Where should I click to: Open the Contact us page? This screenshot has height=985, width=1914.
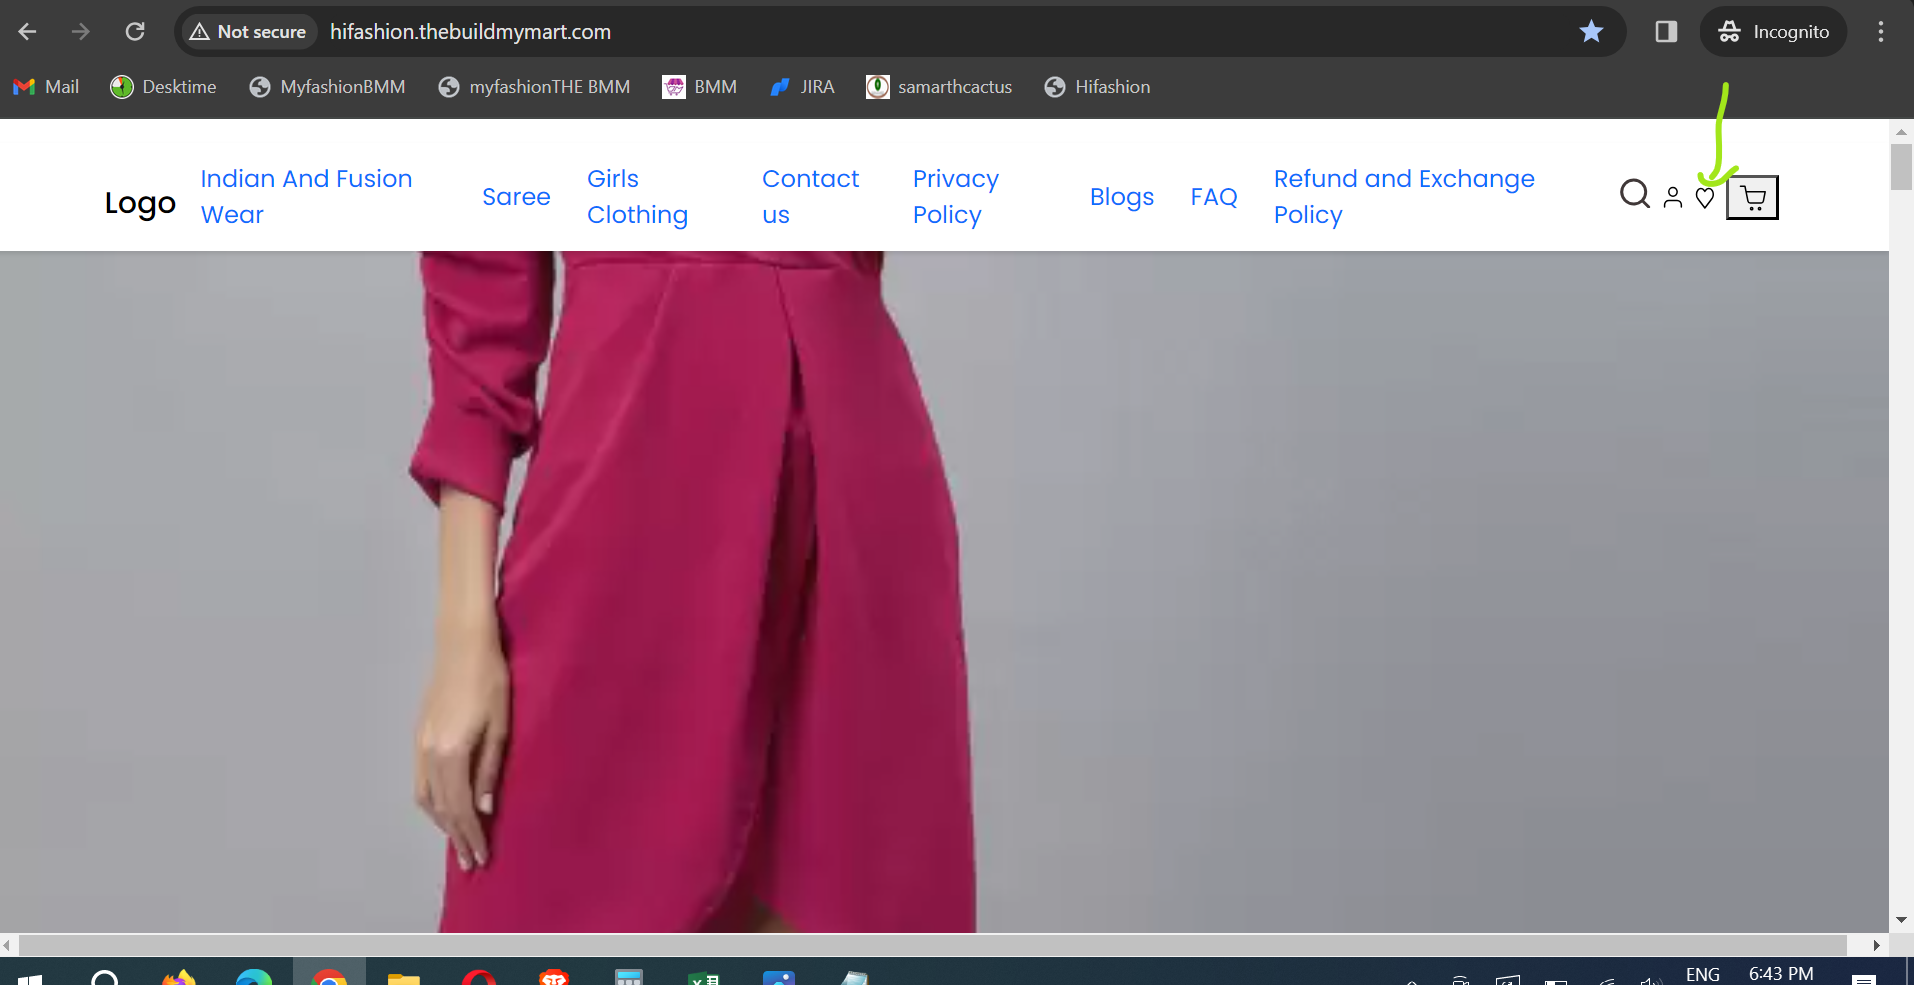[x=811, y=197]
